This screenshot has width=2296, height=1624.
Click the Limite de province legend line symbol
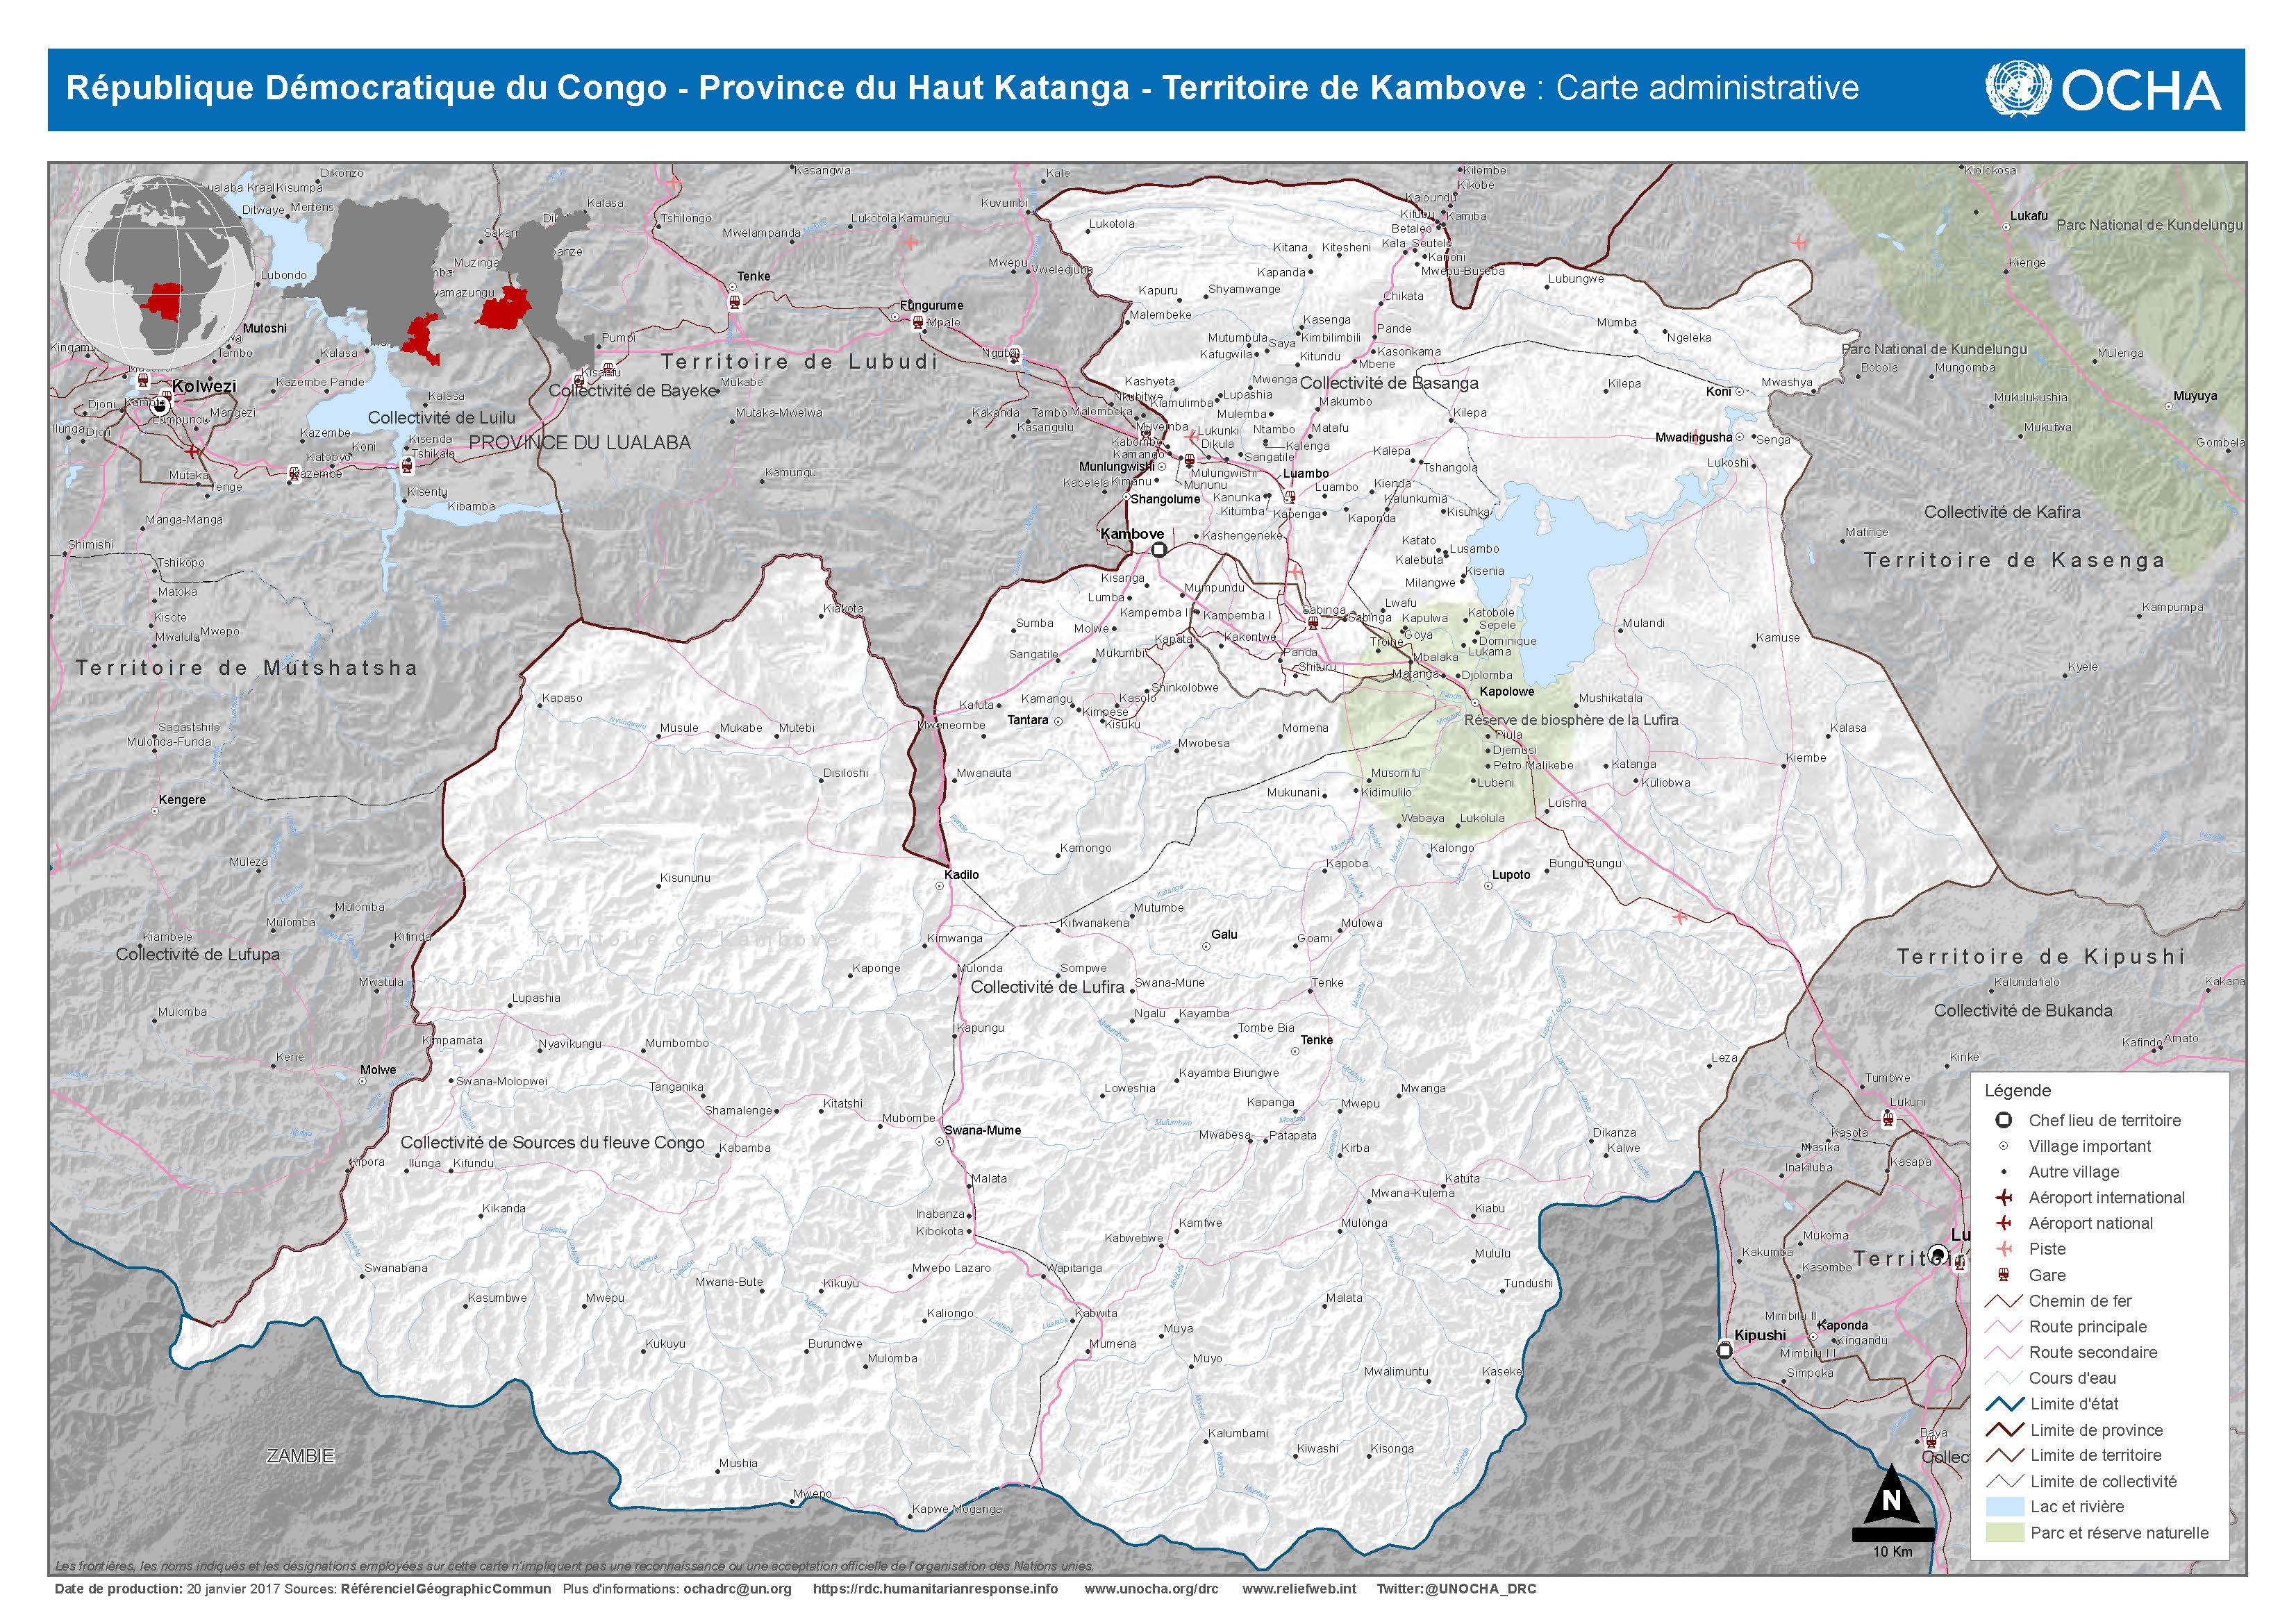2003,1430
